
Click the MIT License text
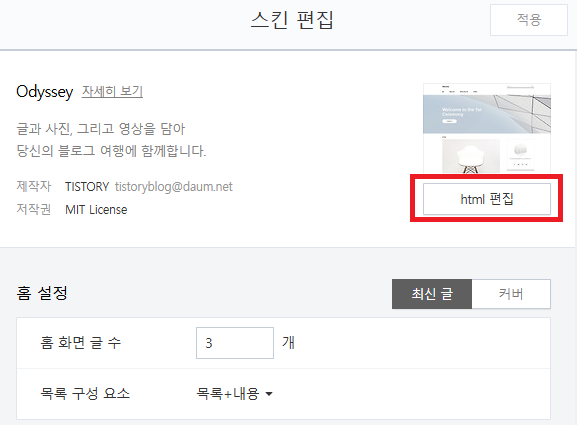[96, 210]
